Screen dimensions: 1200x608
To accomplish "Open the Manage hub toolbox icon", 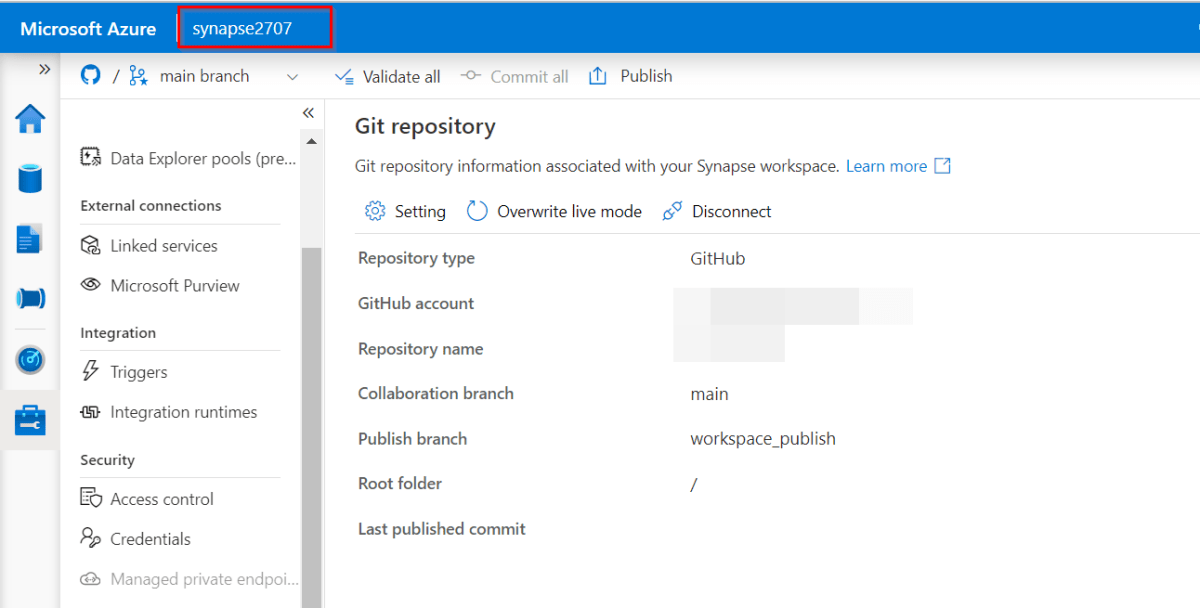I will [x=30, y=420].
